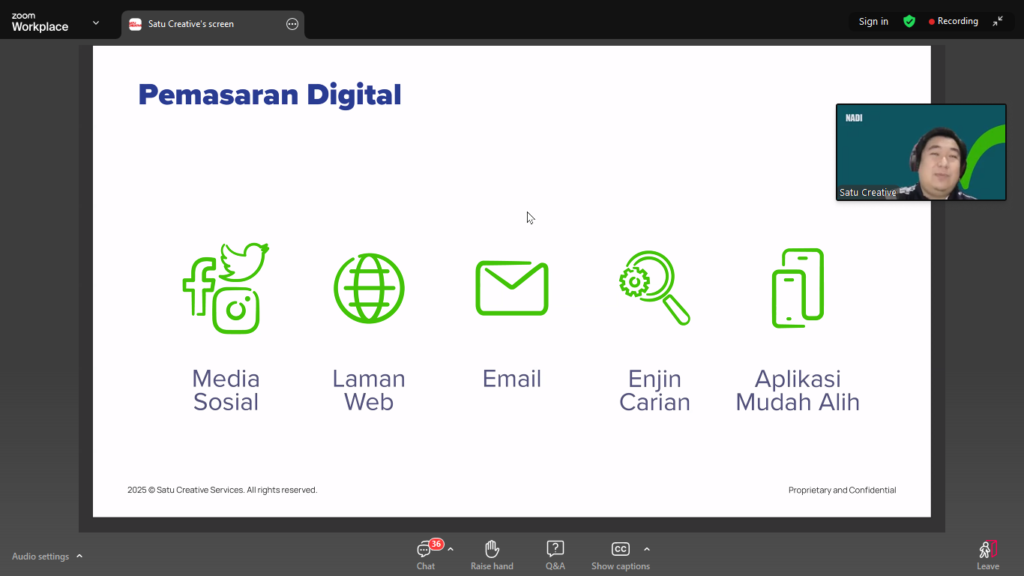Click the globe icon above Laman Web
The width and height of the screenshot is (1024, 576).
click(369, 288)
